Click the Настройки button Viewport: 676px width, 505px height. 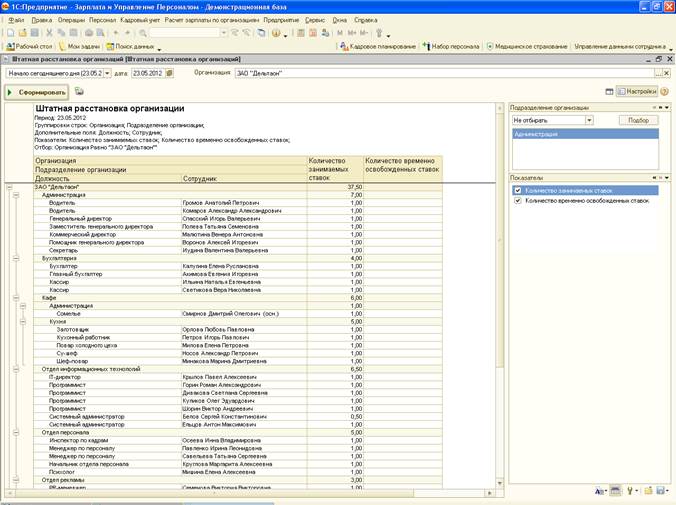636,92
